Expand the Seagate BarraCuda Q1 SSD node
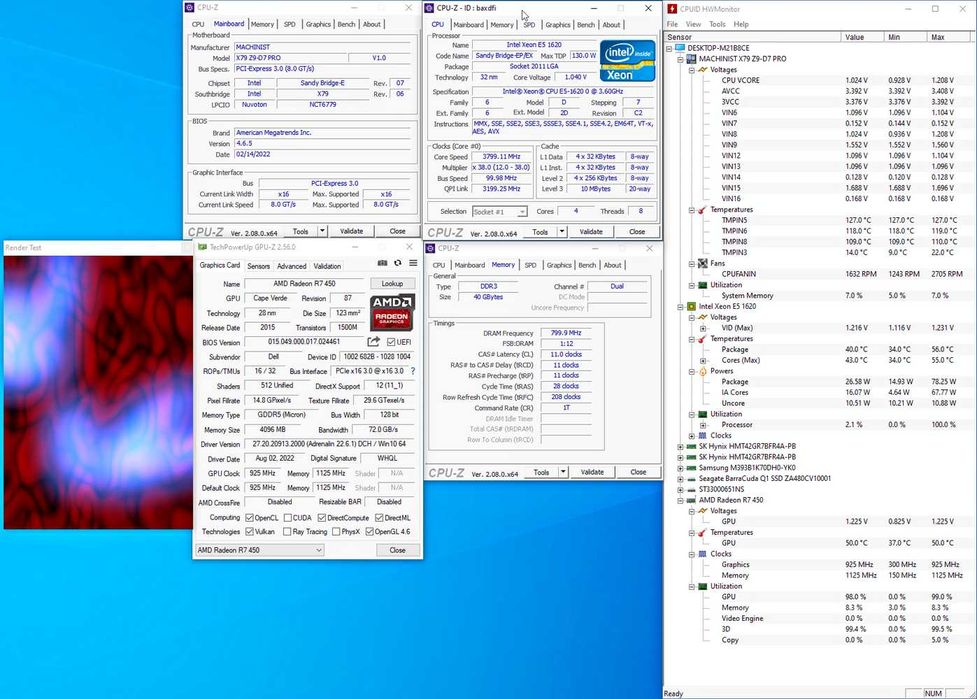Viewport: 977px width, 699px height. point(680,478)
